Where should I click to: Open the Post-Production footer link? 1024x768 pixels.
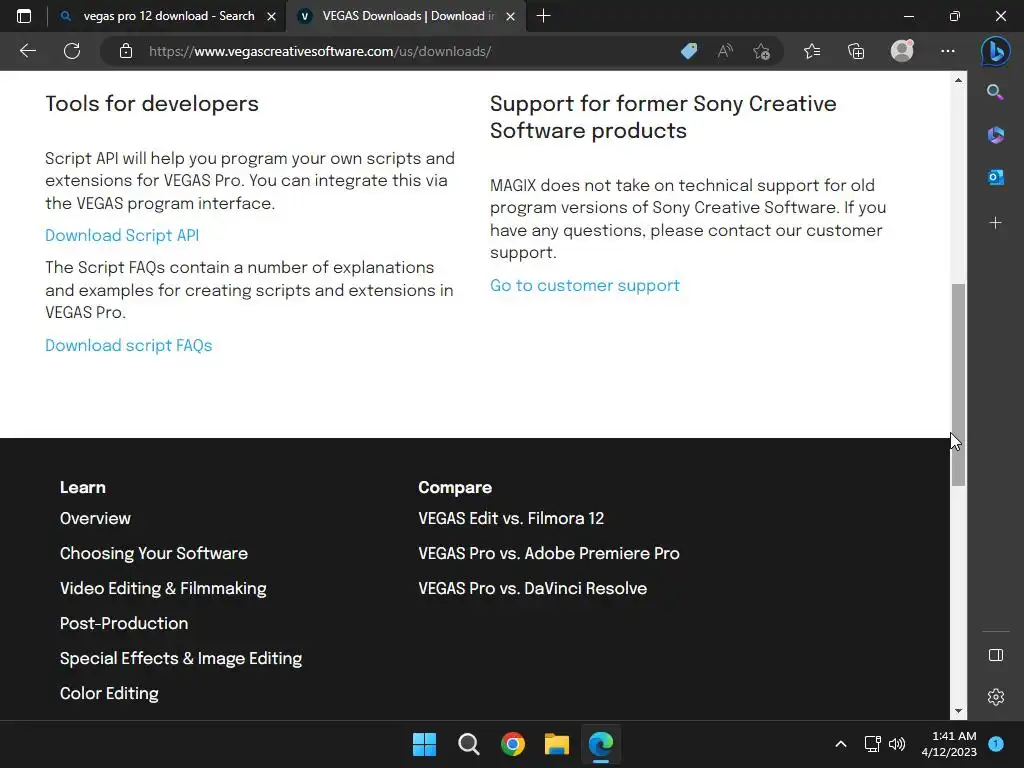pos(124,623)
